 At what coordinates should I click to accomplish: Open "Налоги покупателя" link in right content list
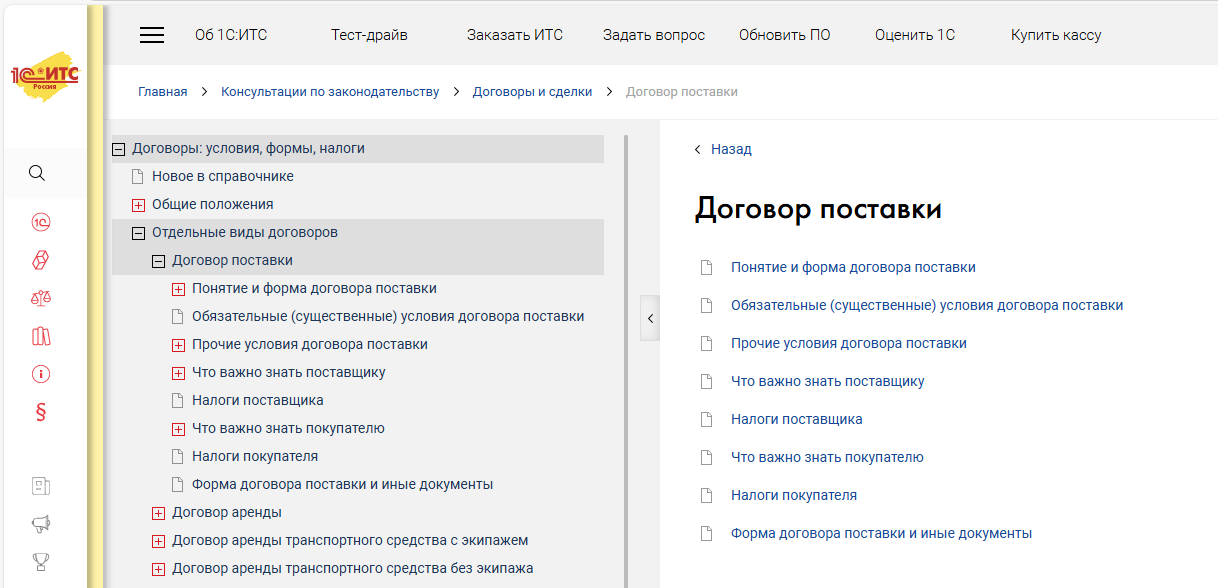click(793, 495)
